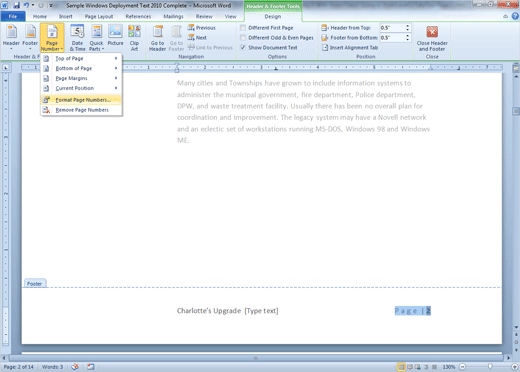Switch to the Home tab
Viewport: 520px width, 372px height.
(x=40, y=16)
